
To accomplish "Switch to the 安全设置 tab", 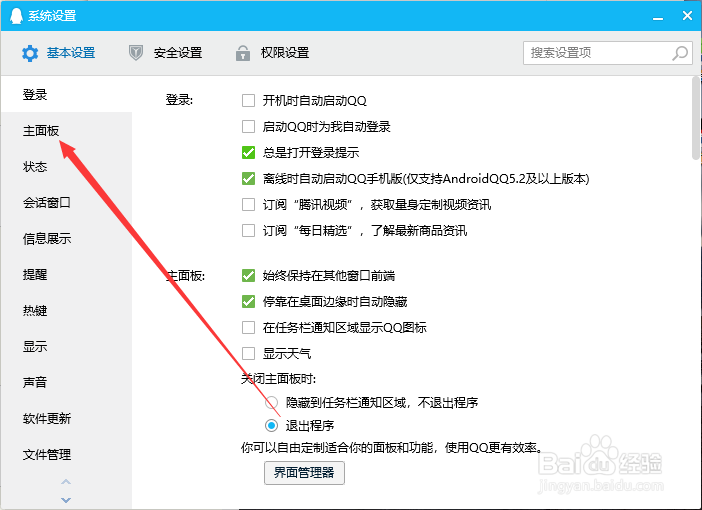I will 165,53.
